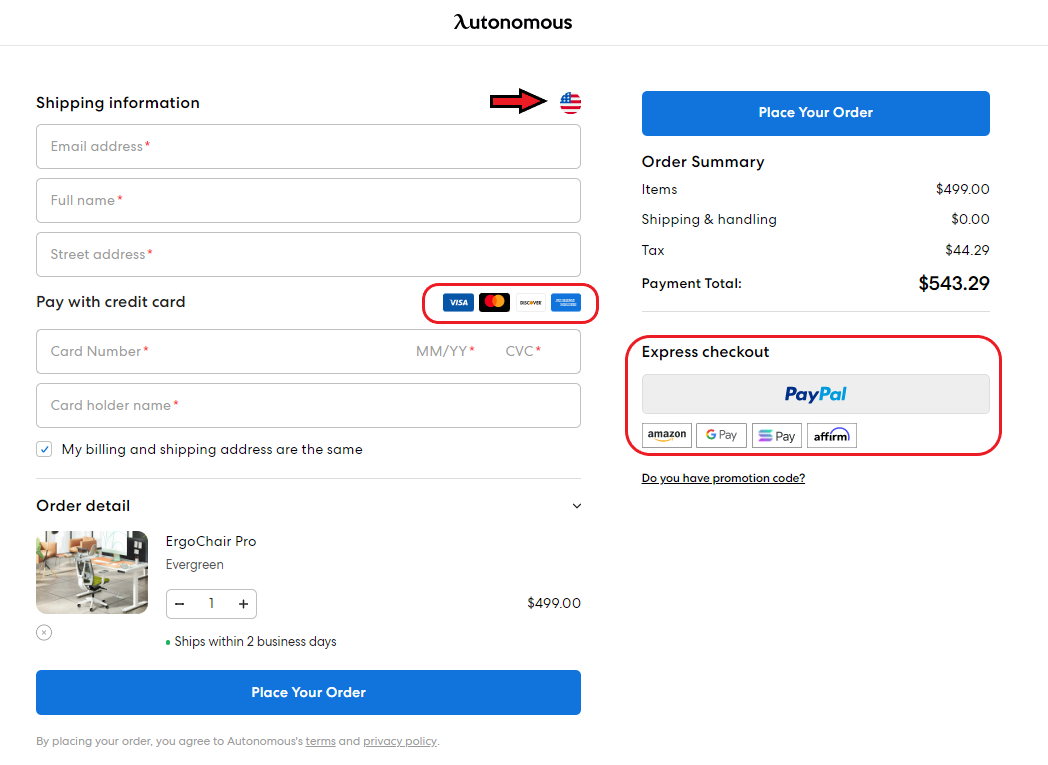
Task: Click the Order detail heading
Action: (x=83, y=506)
